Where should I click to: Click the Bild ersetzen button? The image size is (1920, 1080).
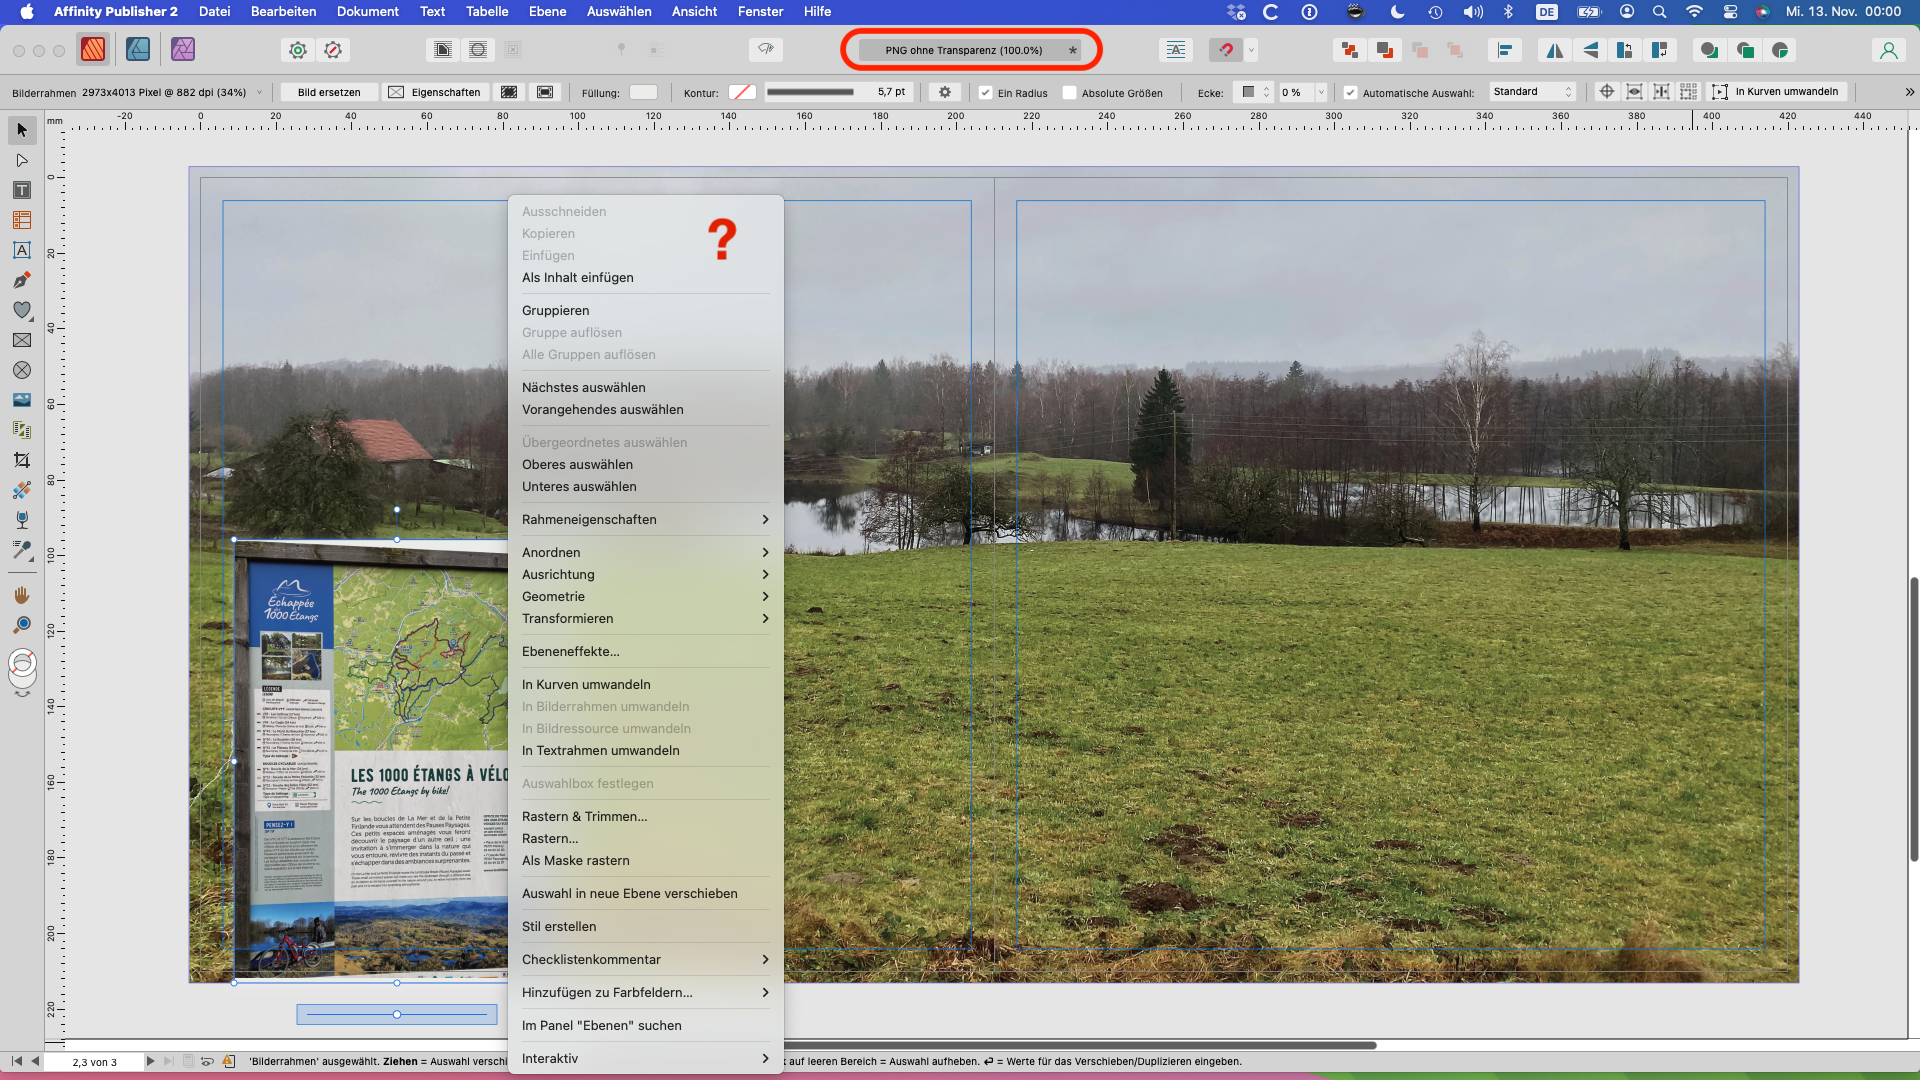coord(329,92)
